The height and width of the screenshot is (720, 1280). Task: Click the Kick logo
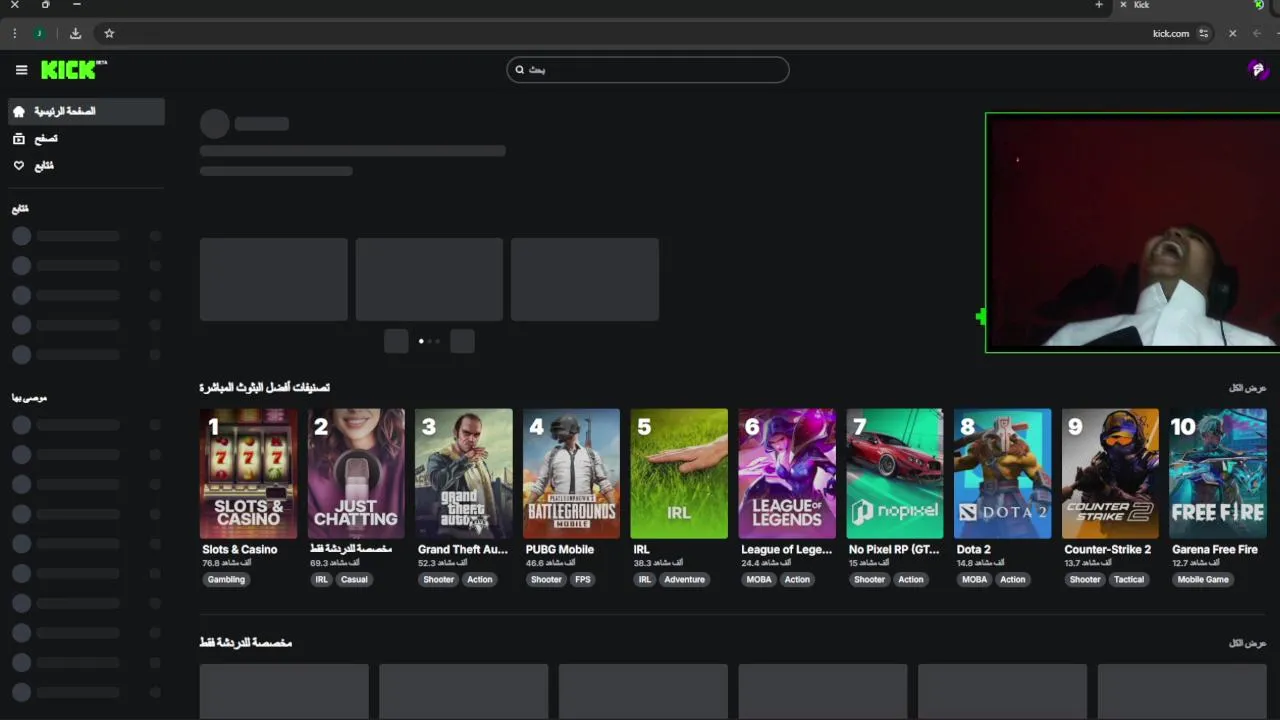click(73, 70)
